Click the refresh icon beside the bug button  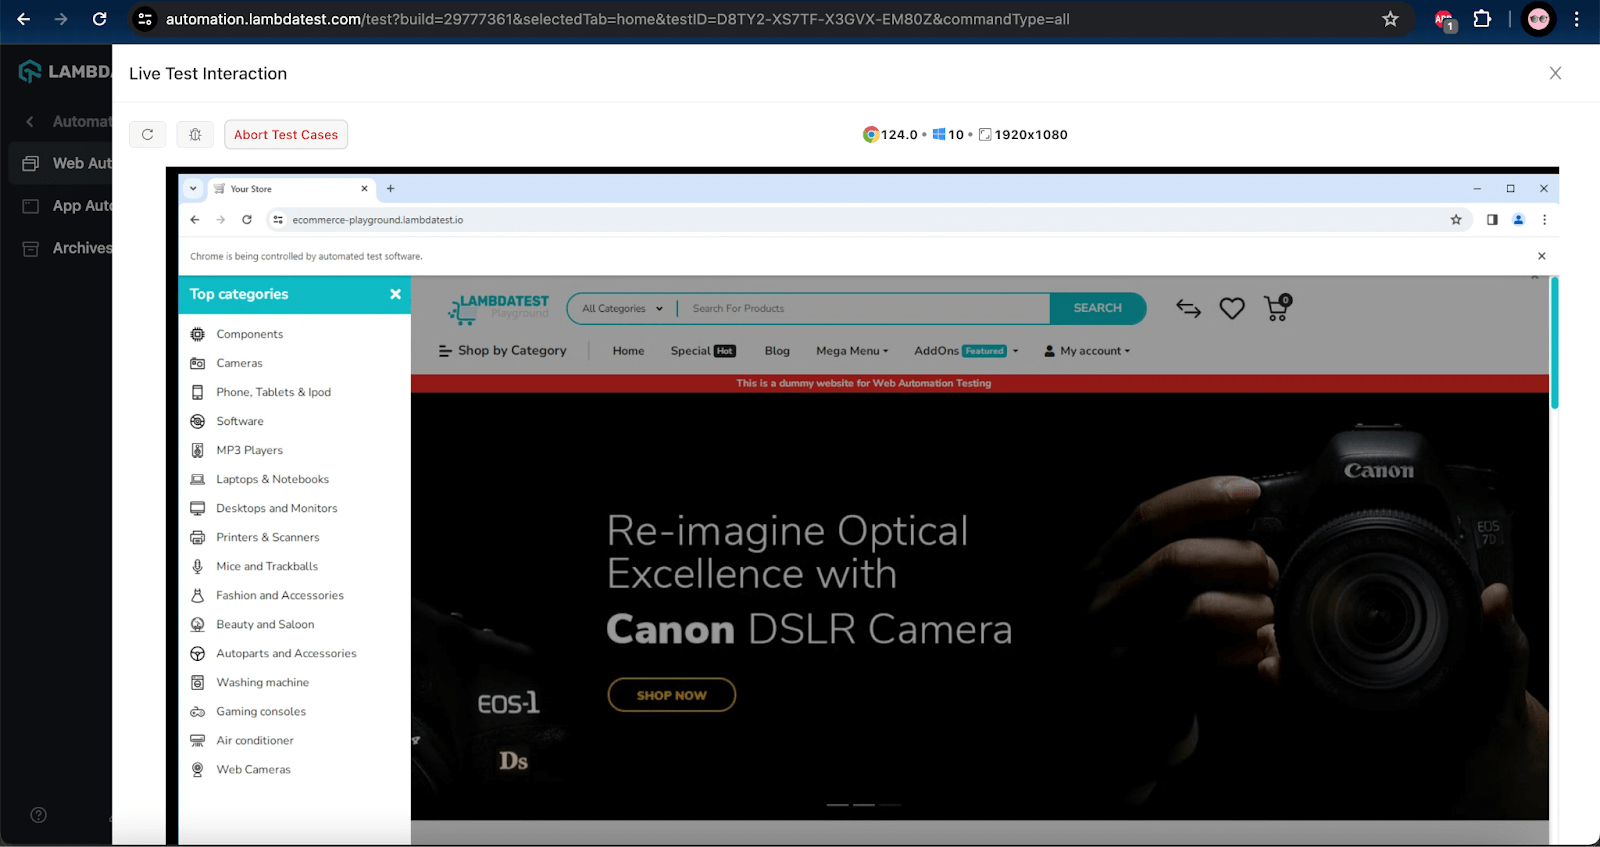point(148,135)
